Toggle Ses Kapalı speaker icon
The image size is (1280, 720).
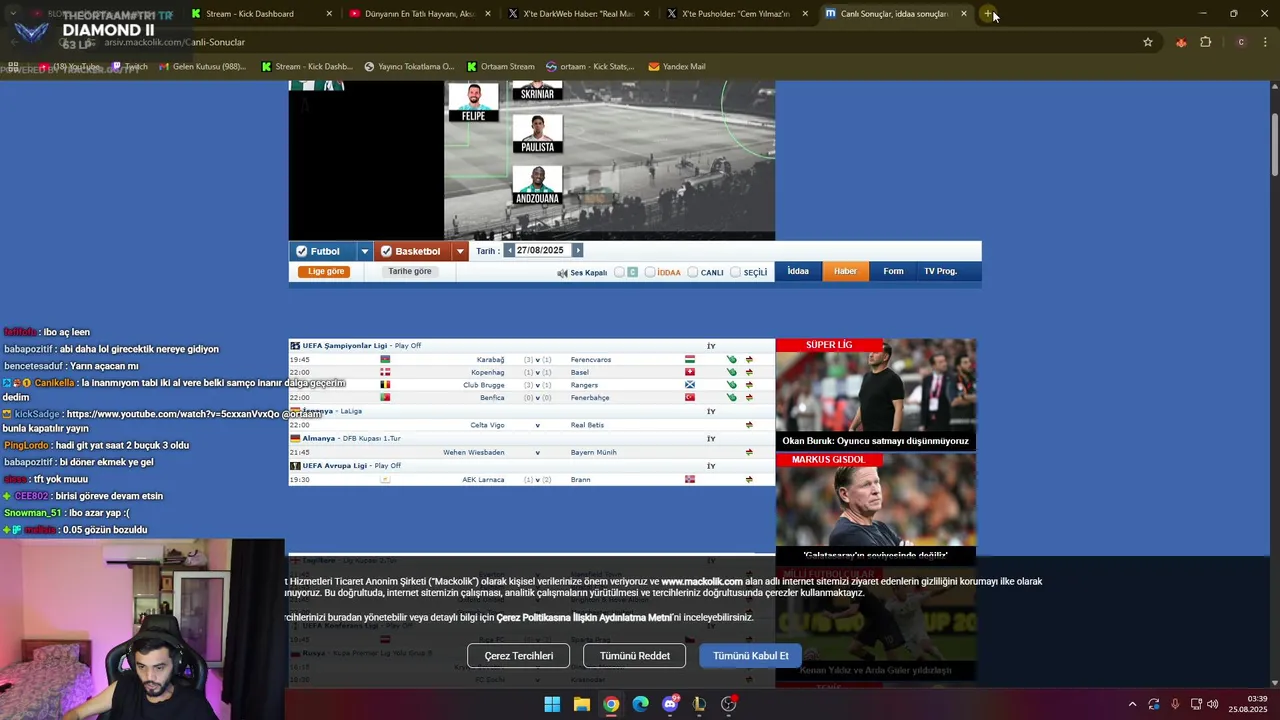coord(562,273)
